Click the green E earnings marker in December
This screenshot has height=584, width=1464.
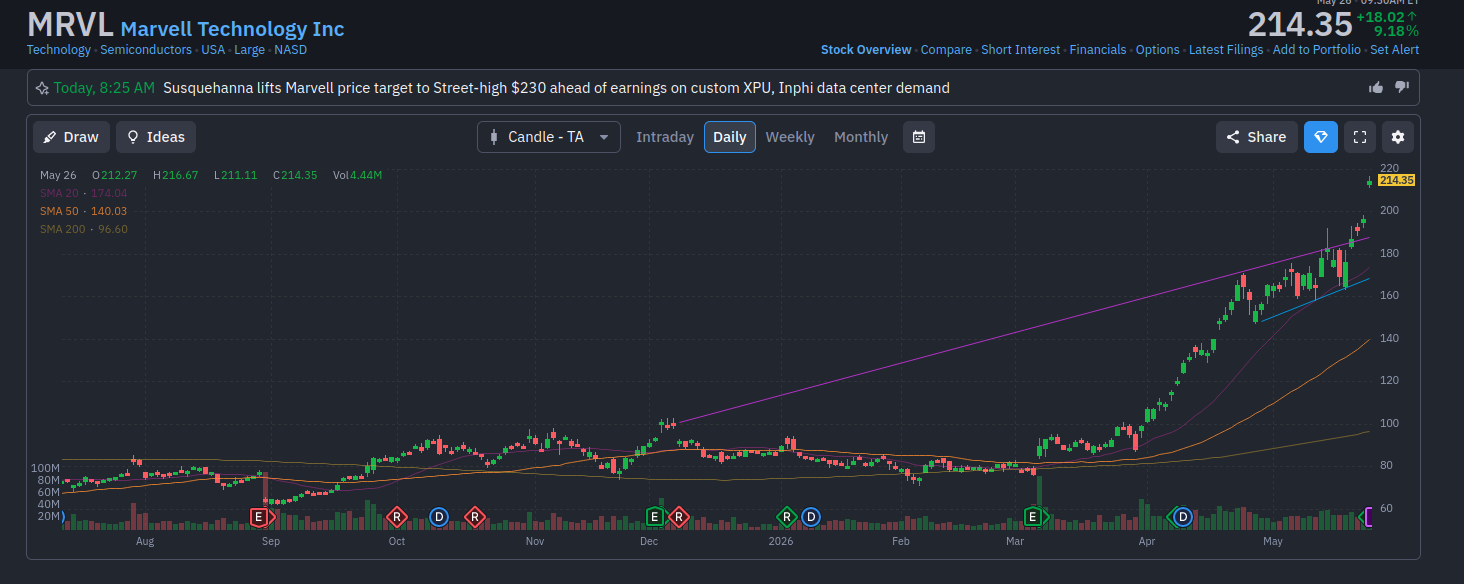coord(654,517)
